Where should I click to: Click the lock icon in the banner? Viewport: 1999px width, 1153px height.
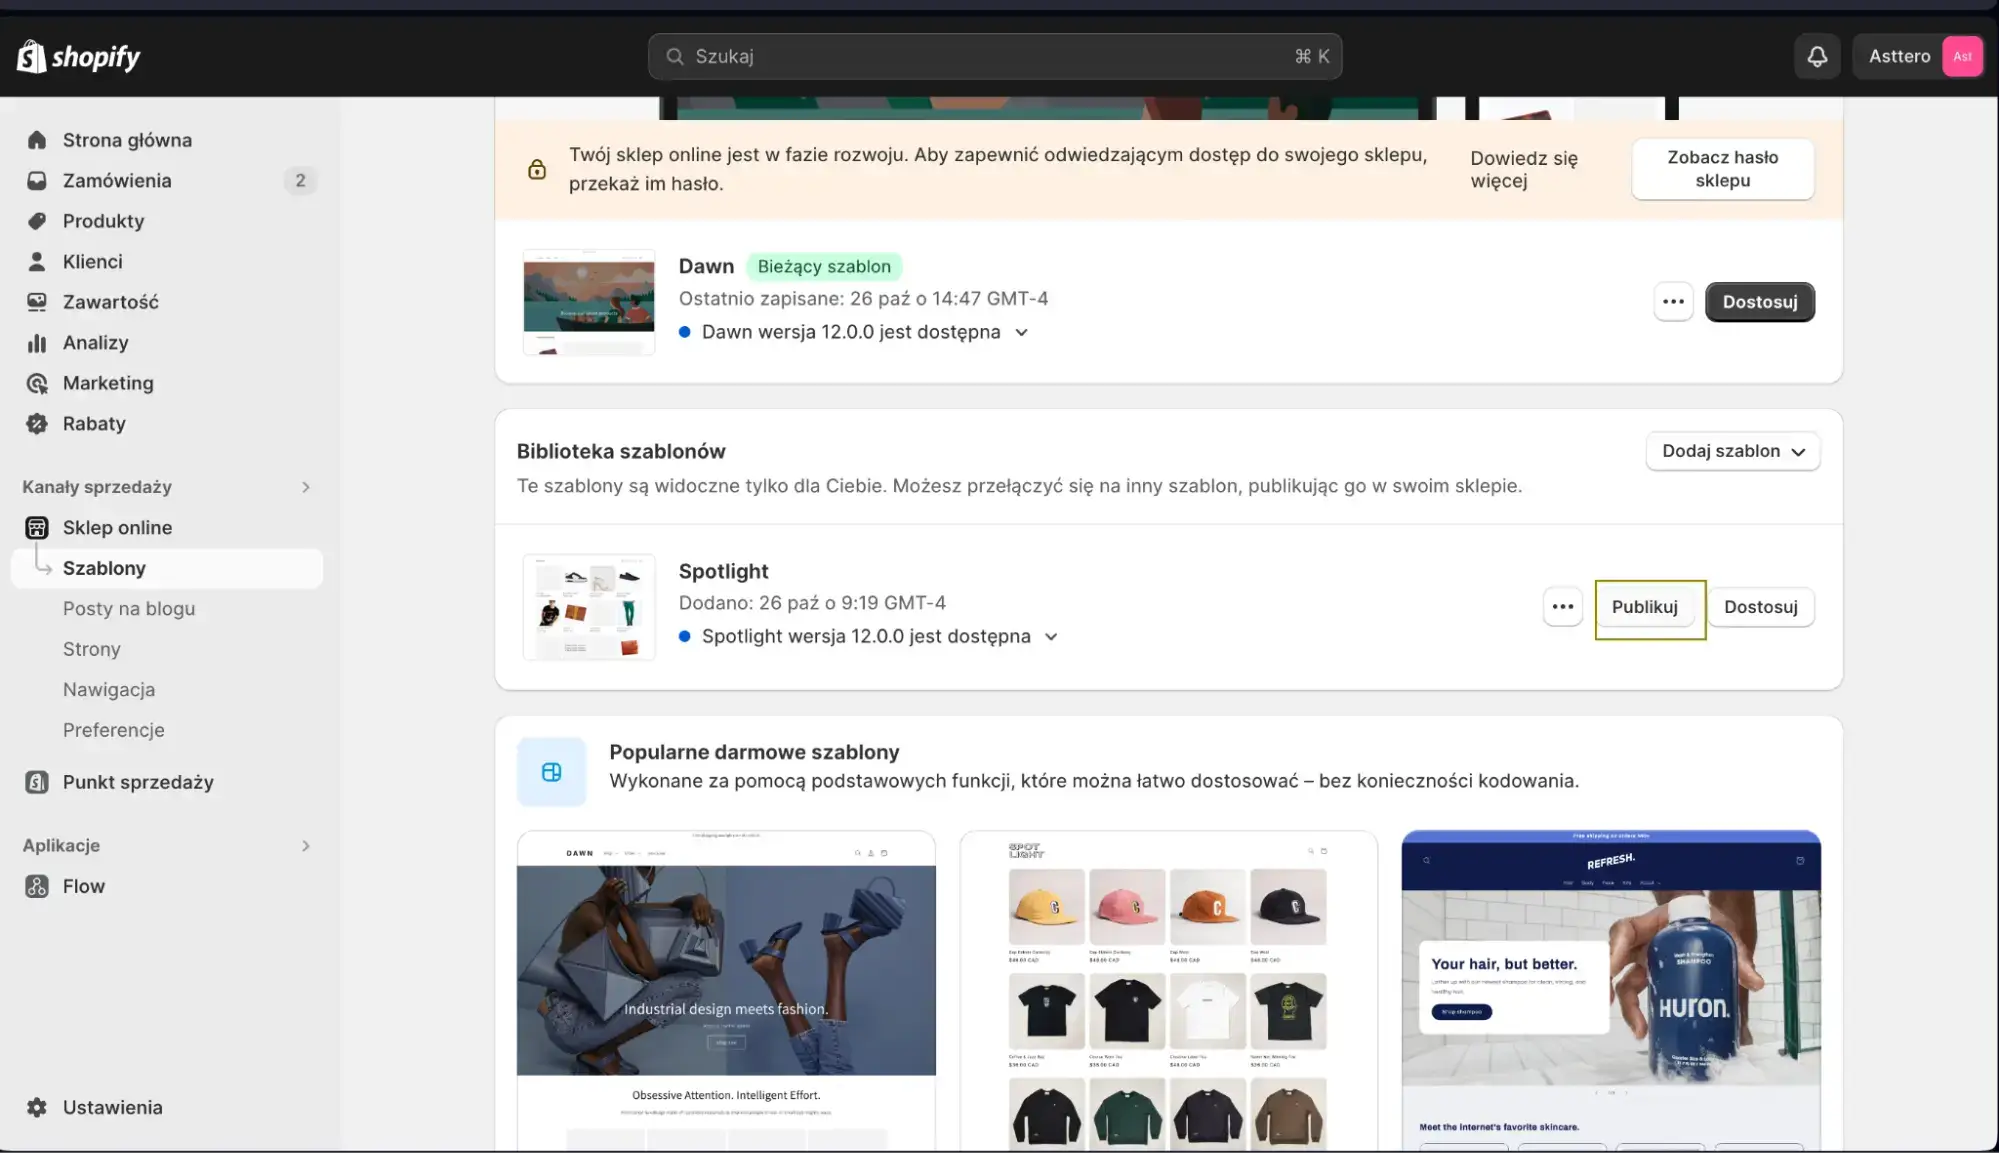(537, 169)
